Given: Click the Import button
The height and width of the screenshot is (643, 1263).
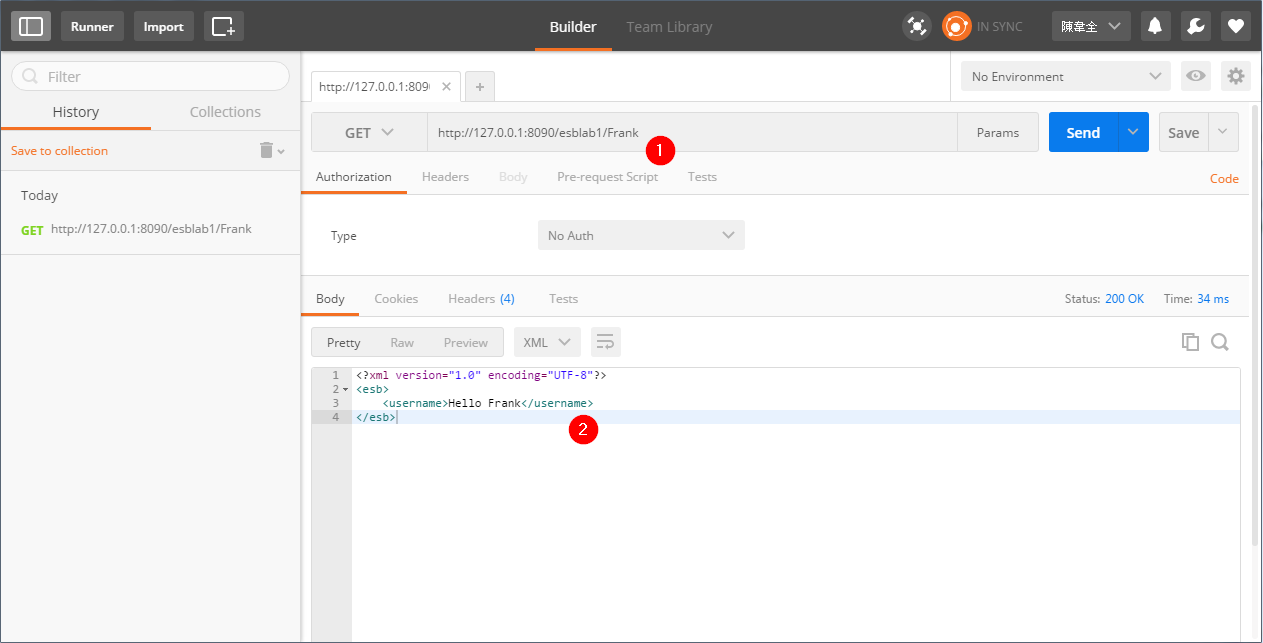Looking at the screenshot, I should pos(163,26).
